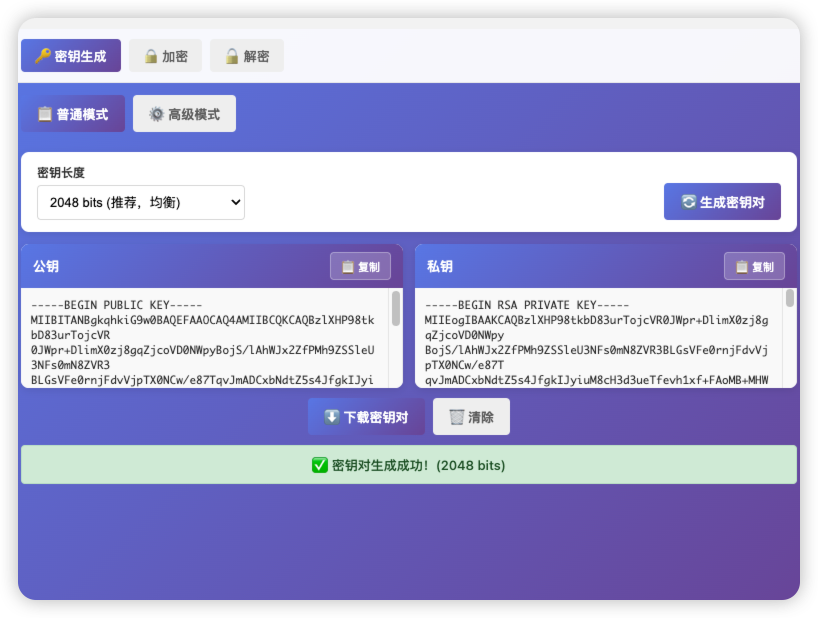Screen dimensions: 818x618
Task: Copy the public key with 复制 button
Action: click(x=360, y=267)
